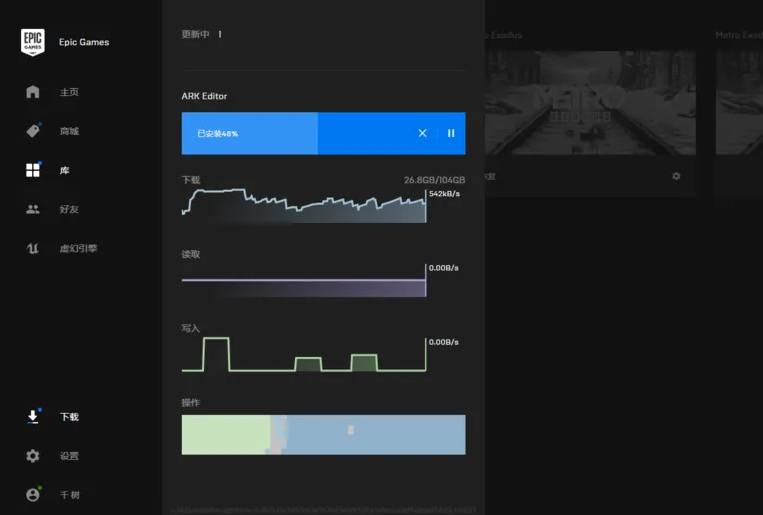Open the Home (主页) icon
The height and width of the screenshot is (515, 763).
[33, 92]
